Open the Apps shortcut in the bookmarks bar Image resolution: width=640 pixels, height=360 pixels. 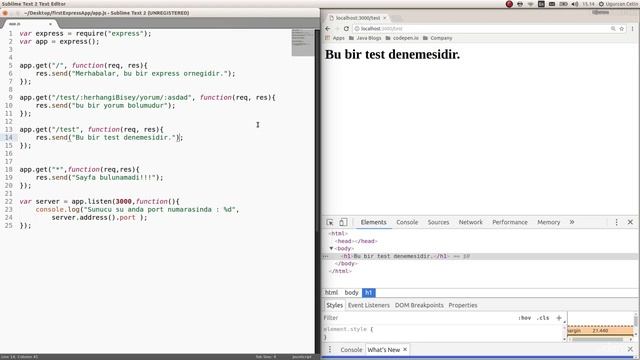tap(335, 38)
